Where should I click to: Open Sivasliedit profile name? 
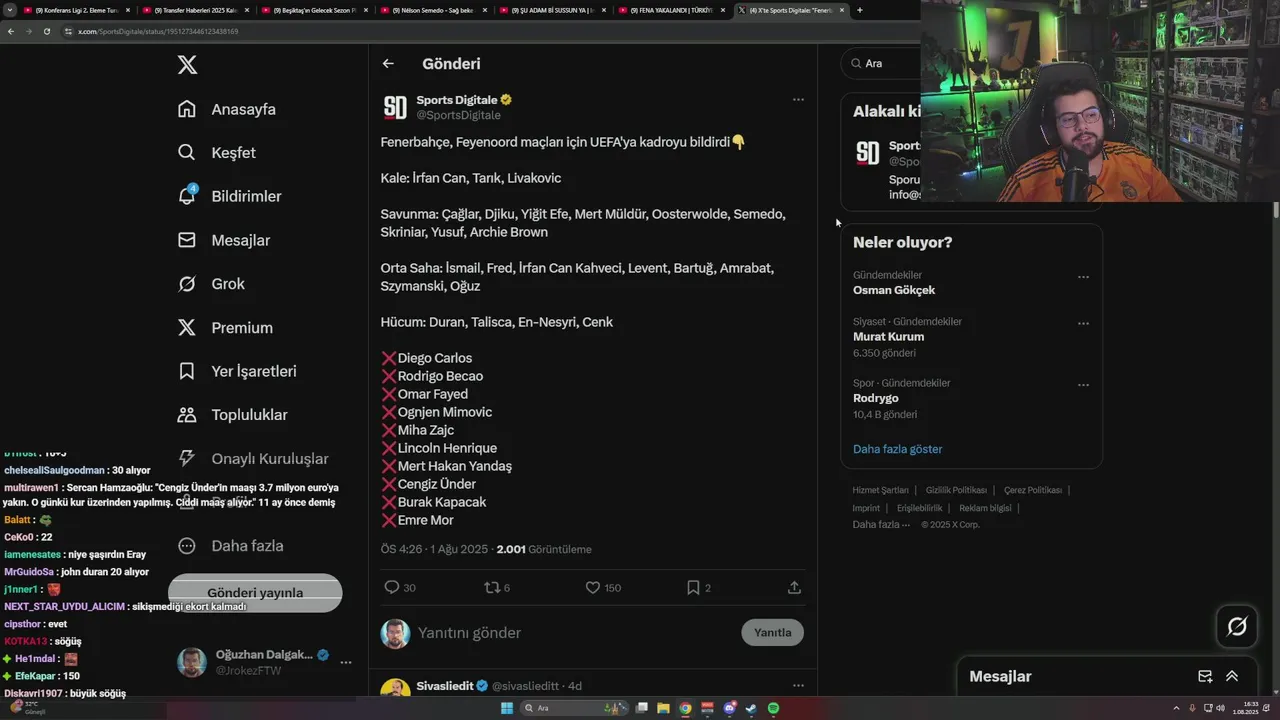point(445,686)
